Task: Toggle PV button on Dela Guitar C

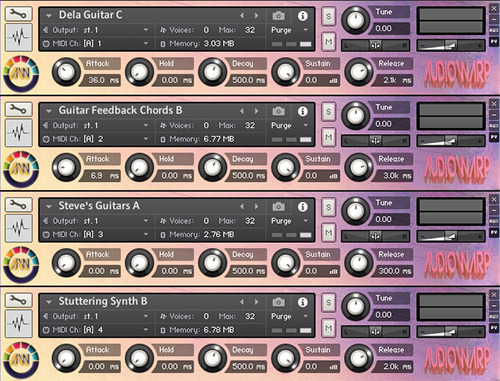Action: pyautogui.click(x=494, y=41)
